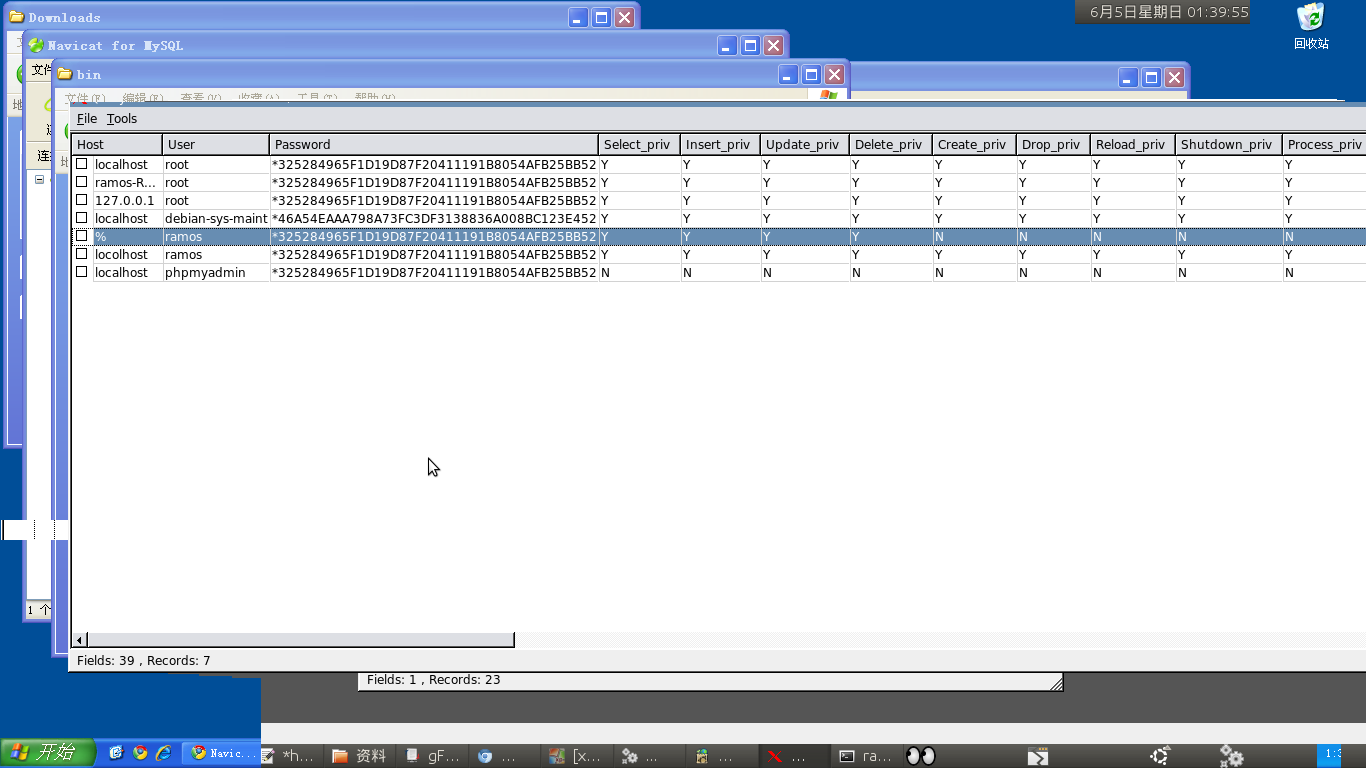Click the Select_priv column header
This screenshot has width=1366, height=768.
tap(640, 144)
